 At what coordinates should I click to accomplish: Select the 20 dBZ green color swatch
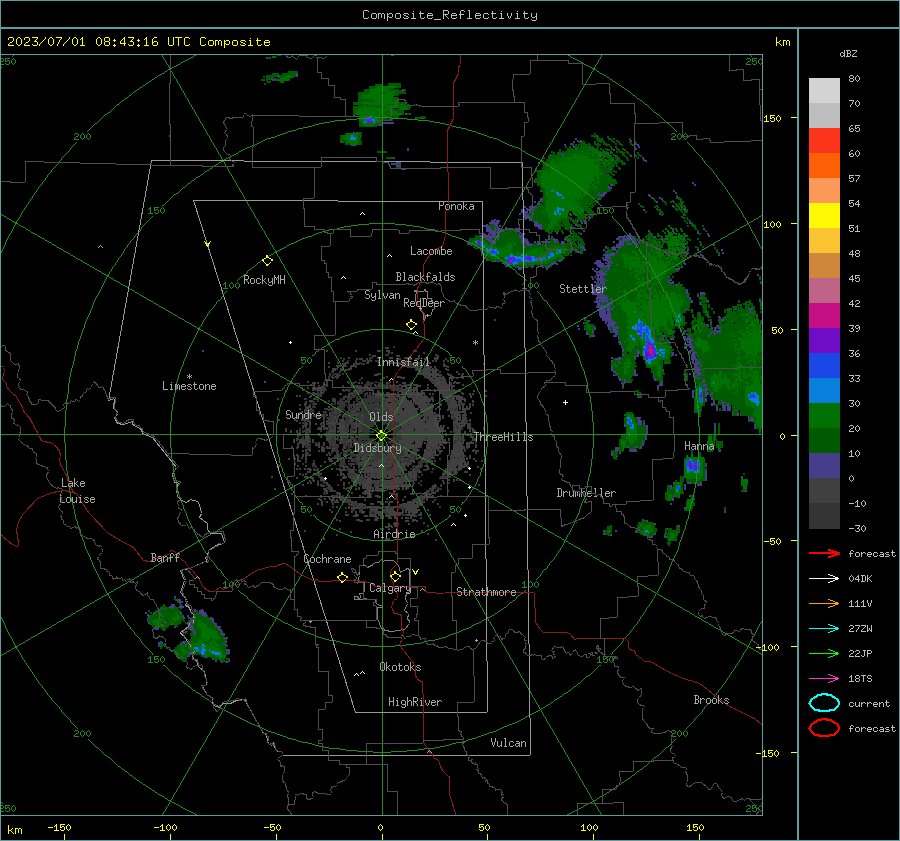coord(824,415)
